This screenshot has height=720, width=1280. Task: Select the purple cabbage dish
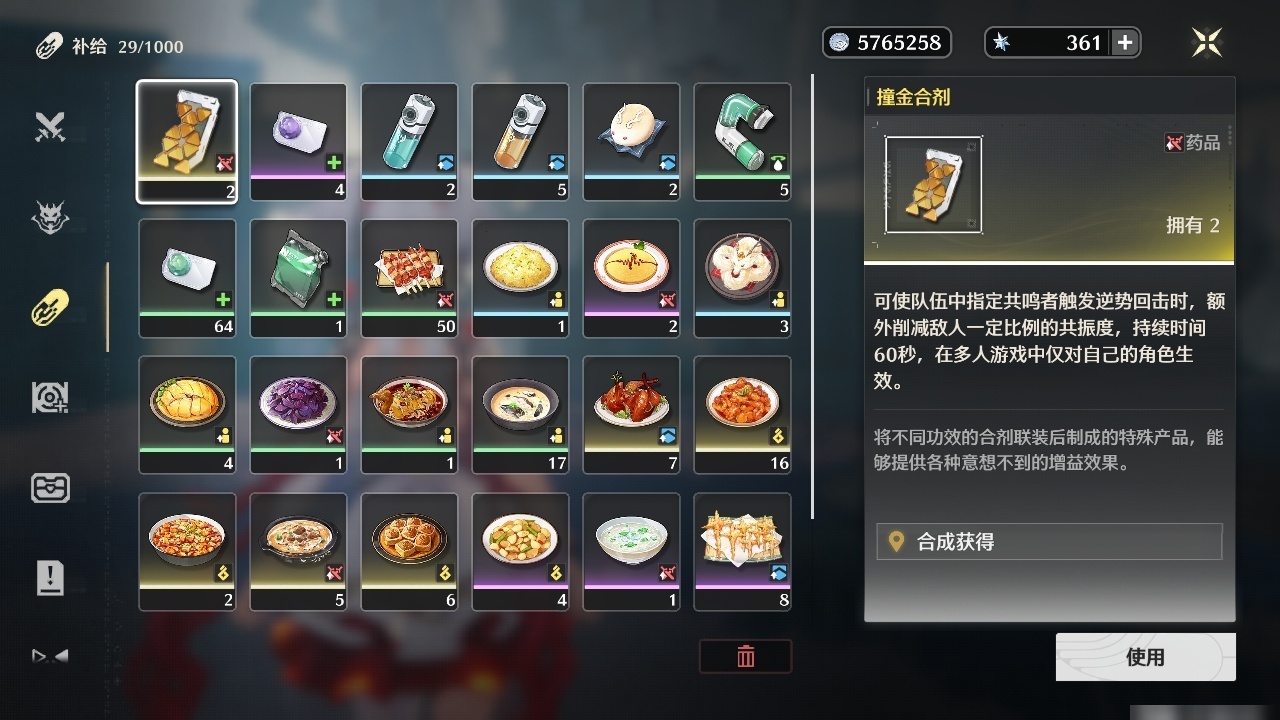298,414
